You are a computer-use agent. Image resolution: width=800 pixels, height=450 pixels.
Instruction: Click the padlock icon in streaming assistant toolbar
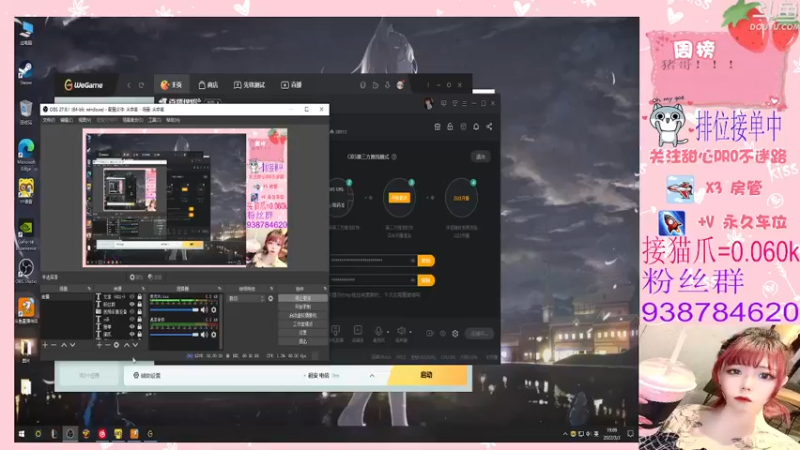tap(450, 127)
